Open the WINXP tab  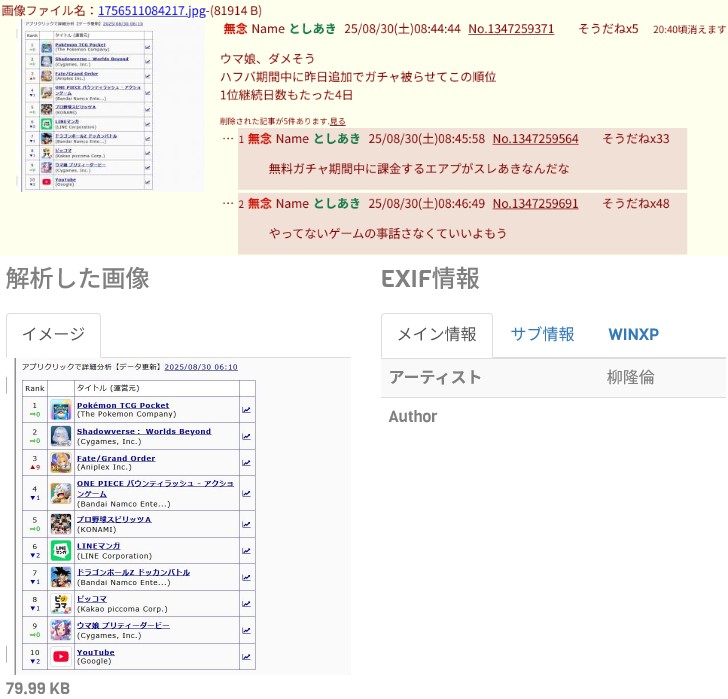pyautogui.click(x=633, y=334)
